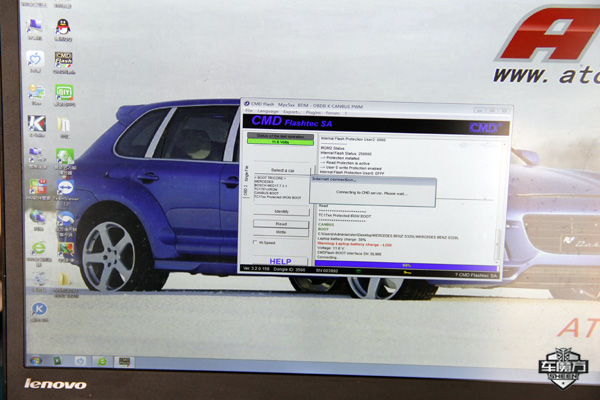
Task: Open the K racing-logo desktop shortcut
Action: [x=37, y=126]
